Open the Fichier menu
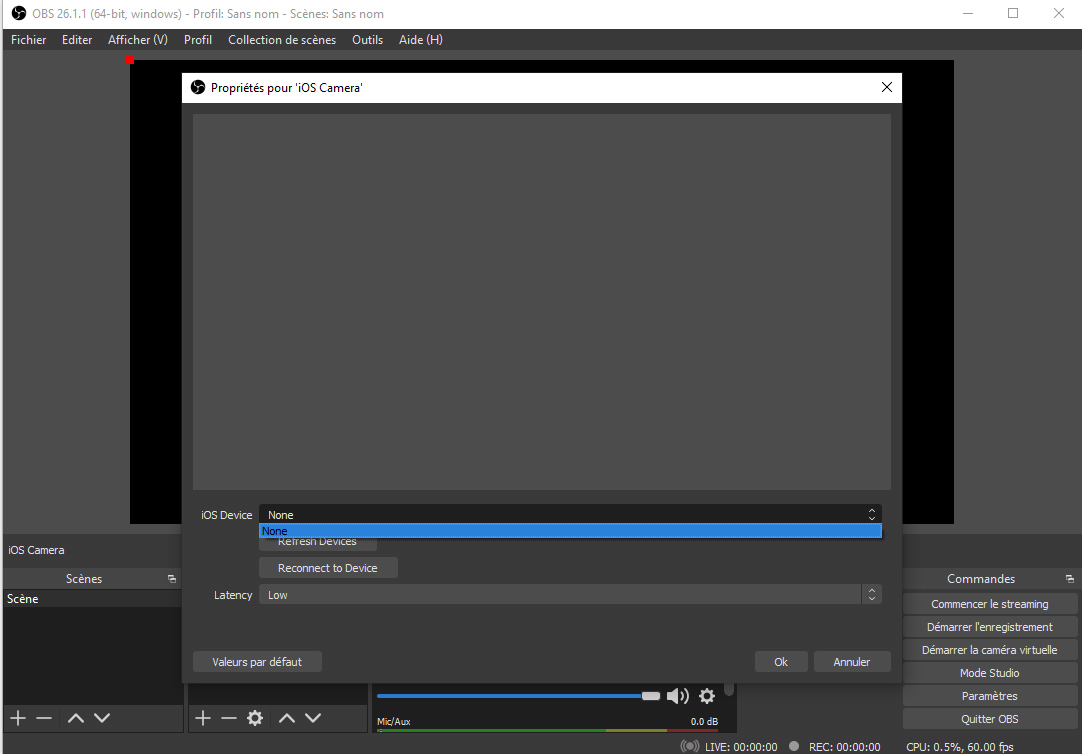This screenshot has width=1082, height=754. pos(29,40)
